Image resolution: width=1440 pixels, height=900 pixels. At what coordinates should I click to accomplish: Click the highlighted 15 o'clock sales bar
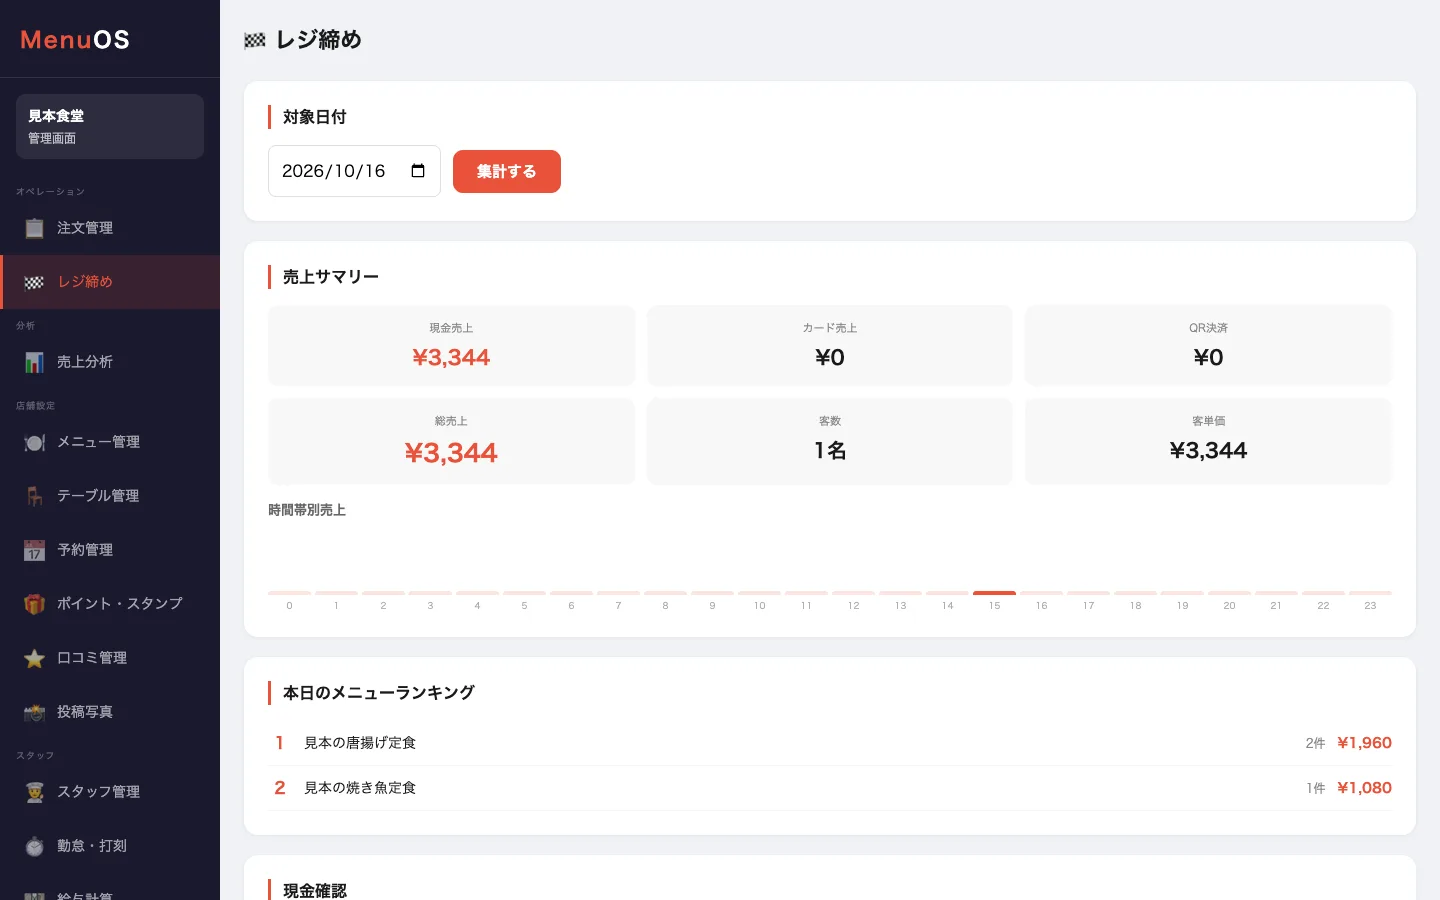click(994, 593)
